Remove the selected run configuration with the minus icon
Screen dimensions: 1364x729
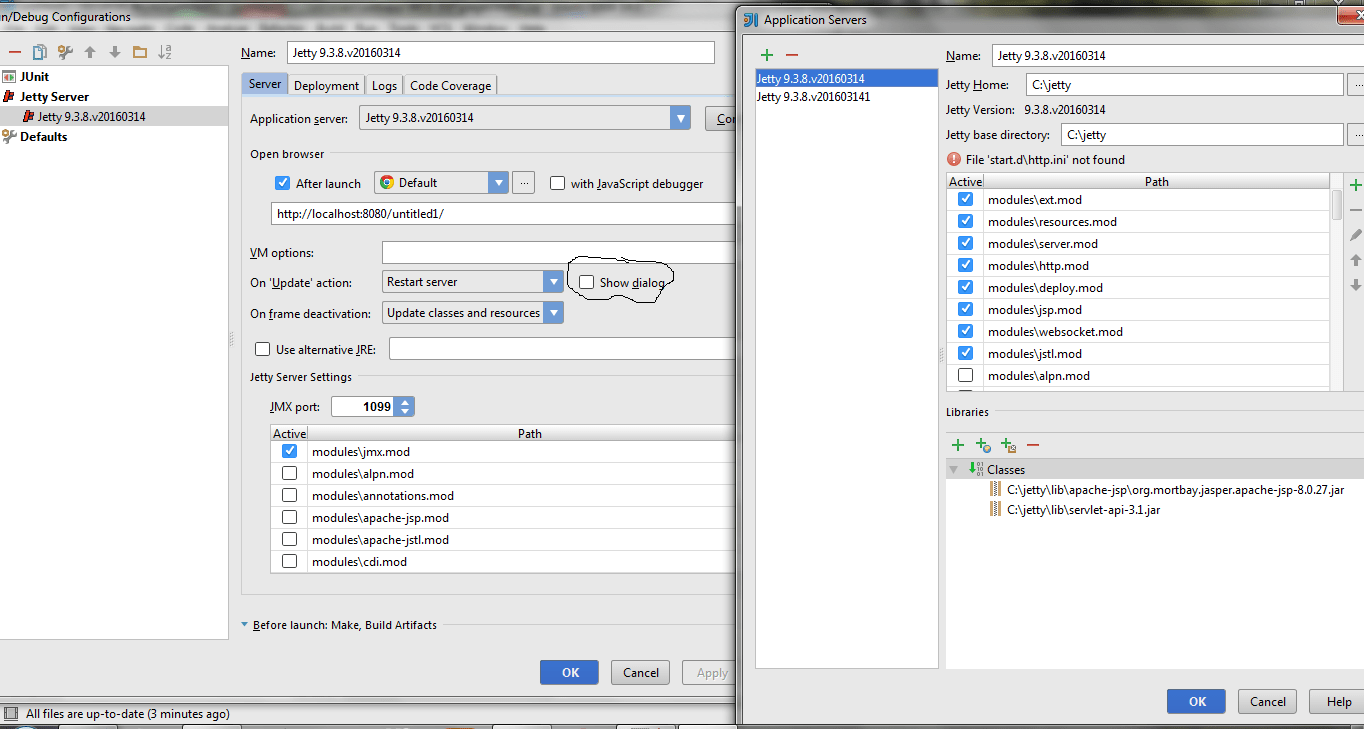coord(14,52)
